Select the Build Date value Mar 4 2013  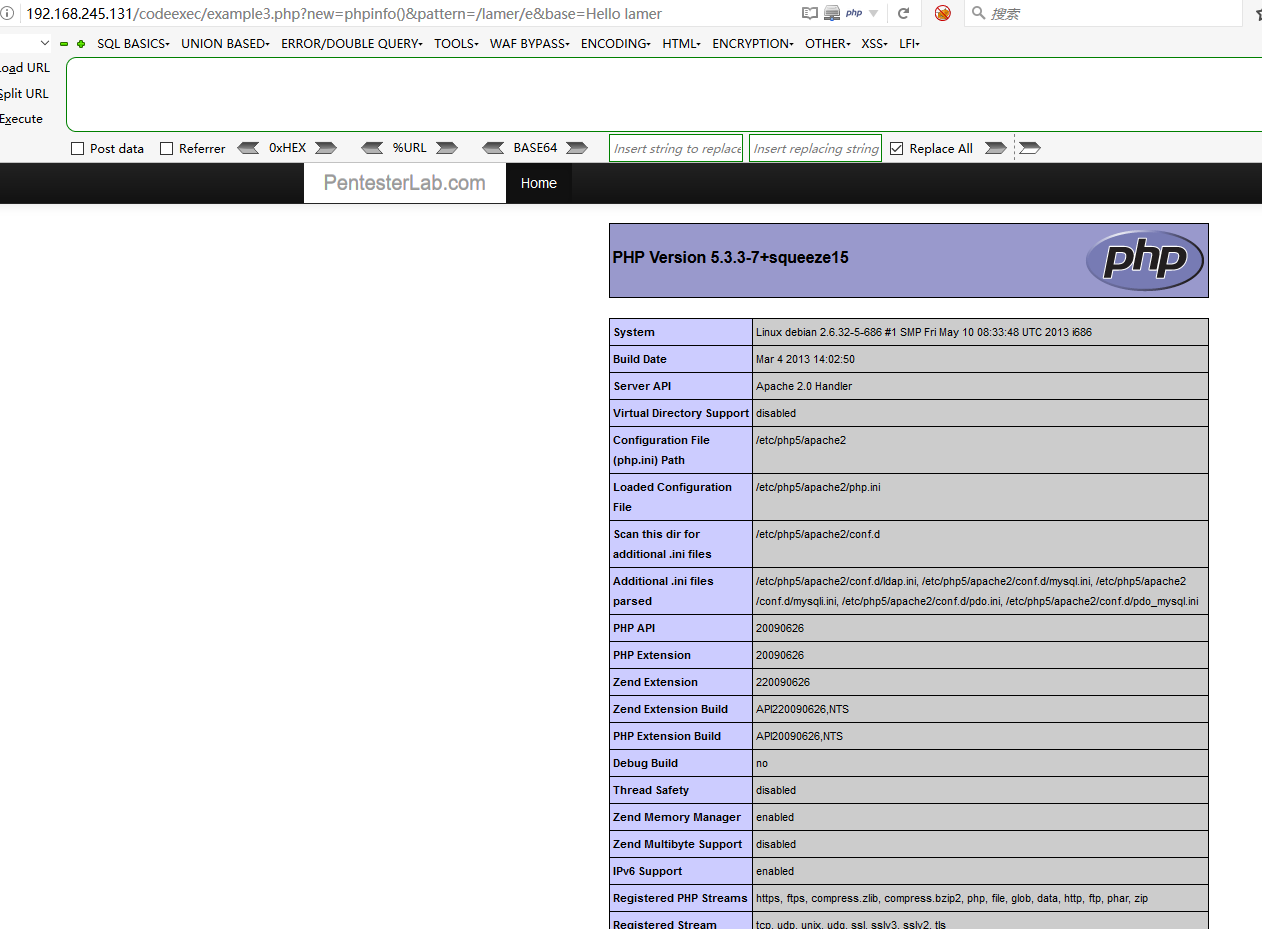click(x=805, y=359)
